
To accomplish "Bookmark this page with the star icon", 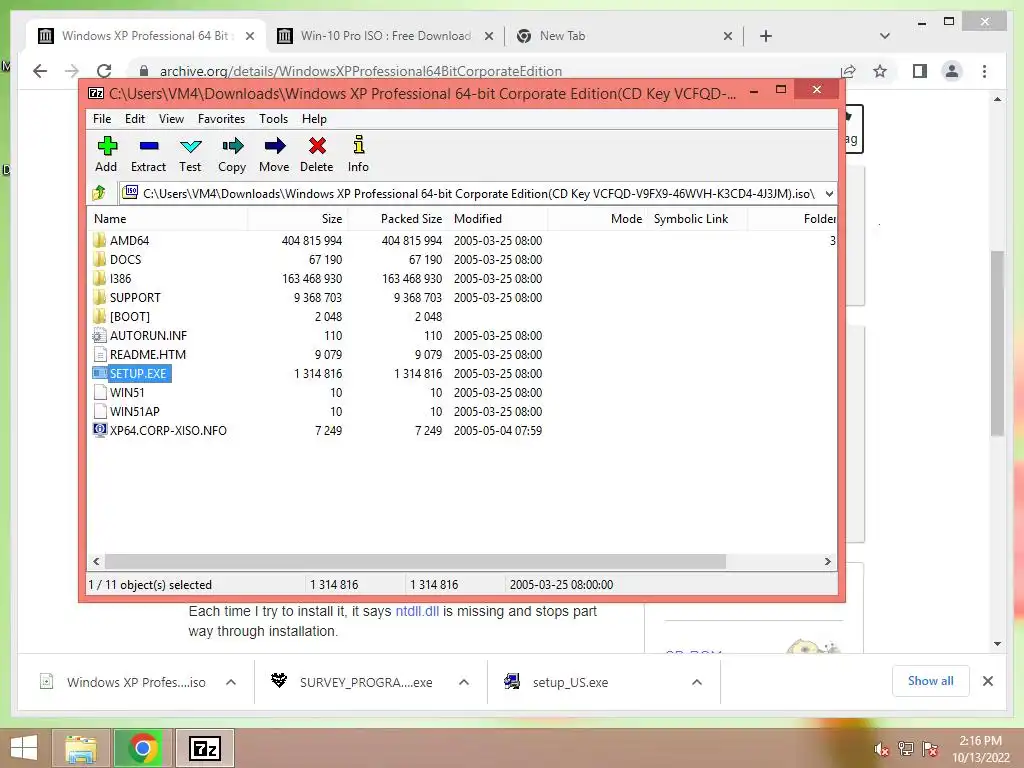I will click(880, 71).
